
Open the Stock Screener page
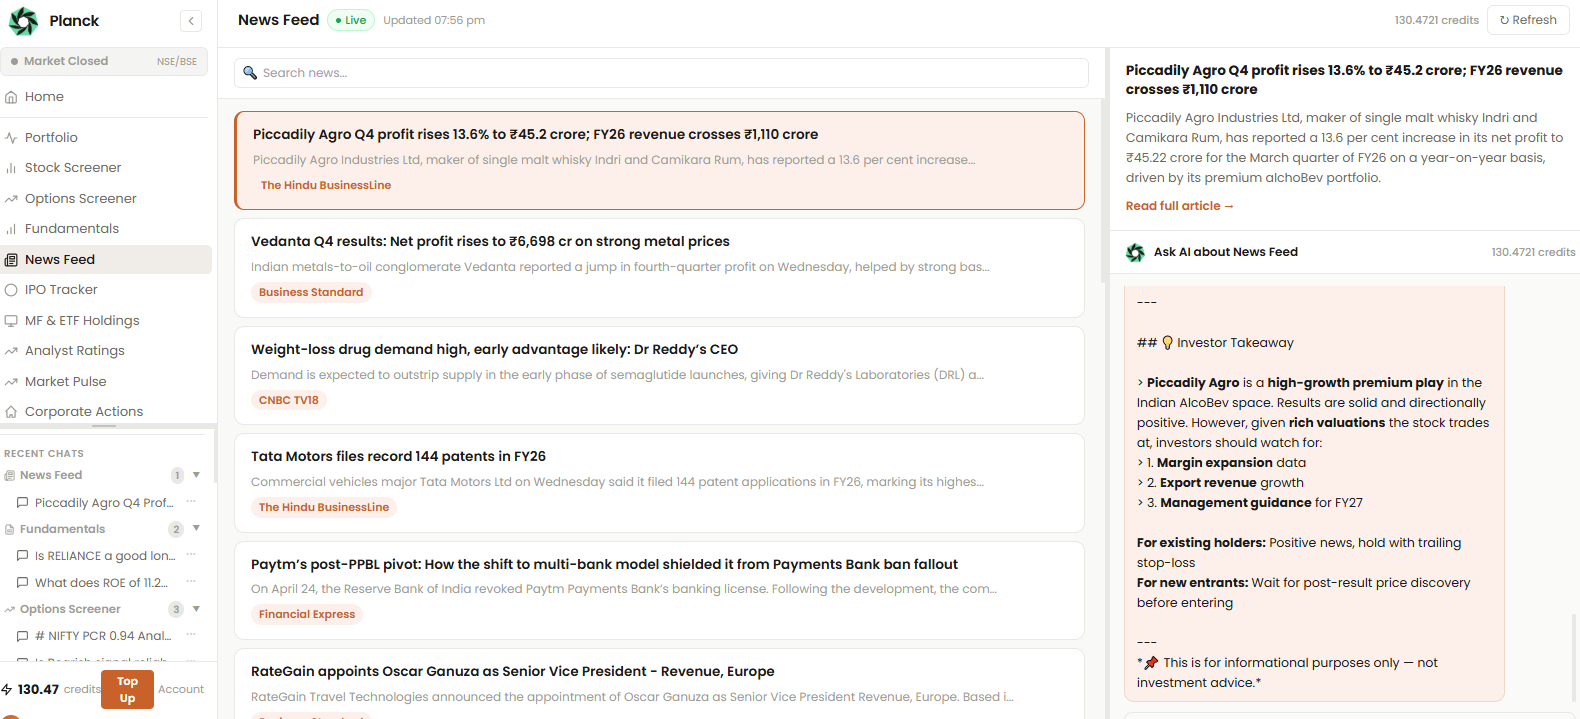73,168
